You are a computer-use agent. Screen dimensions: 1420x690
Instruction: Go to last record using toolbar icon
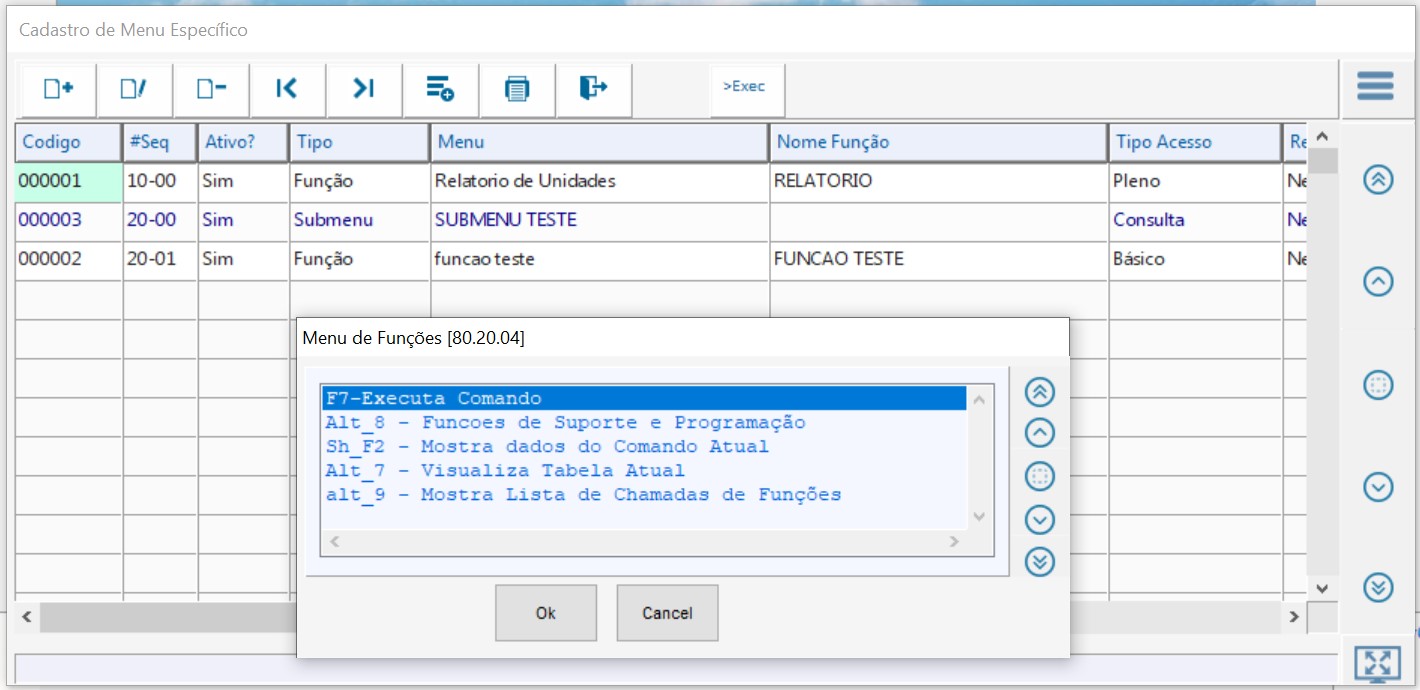tap(364, 89)
